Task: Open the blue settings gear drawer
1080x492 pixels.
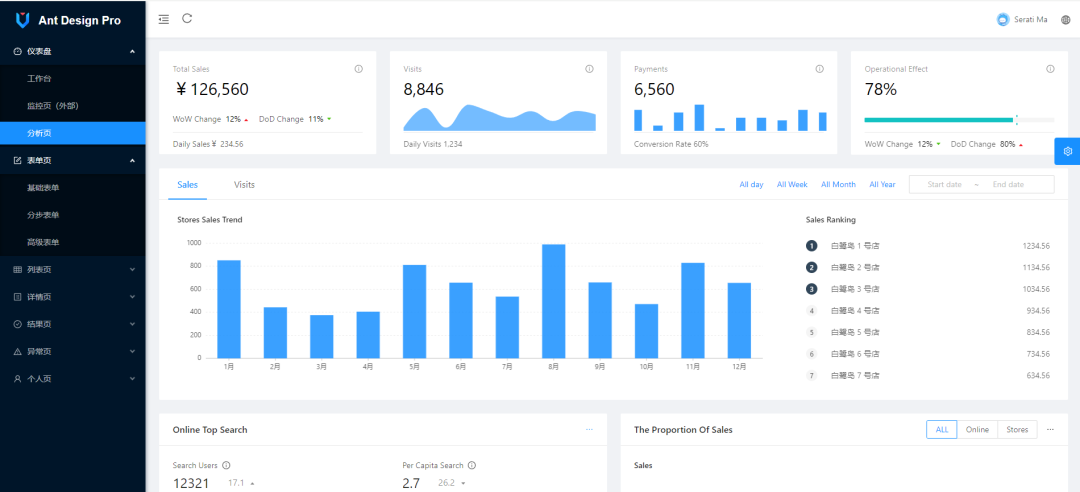Action: [1067, 151]
